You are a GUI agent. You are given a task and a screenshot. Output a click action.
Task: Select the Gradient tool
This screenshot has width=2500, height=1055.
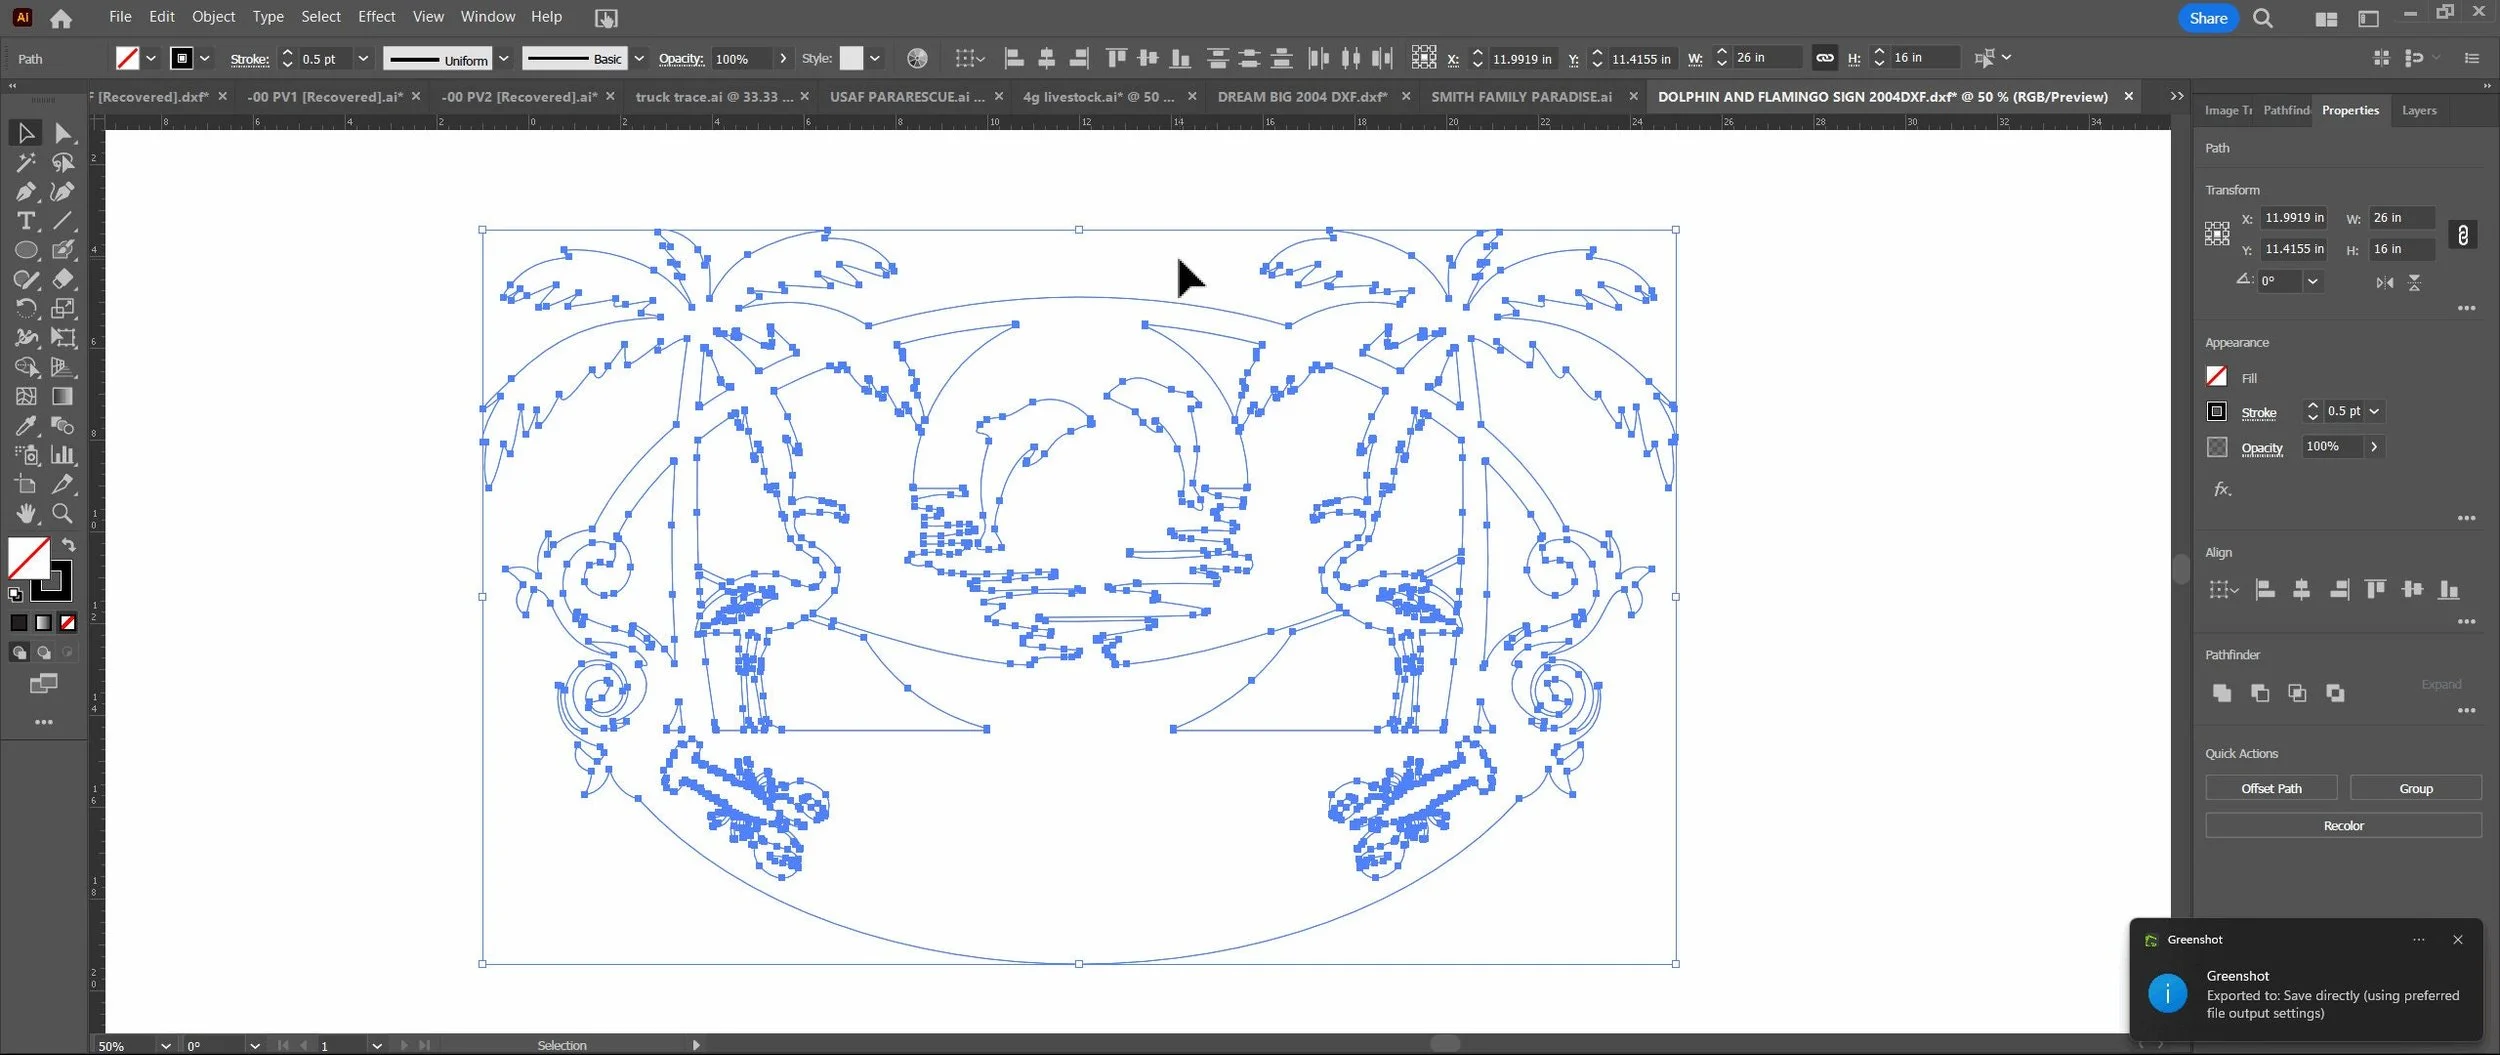point(63,397)
